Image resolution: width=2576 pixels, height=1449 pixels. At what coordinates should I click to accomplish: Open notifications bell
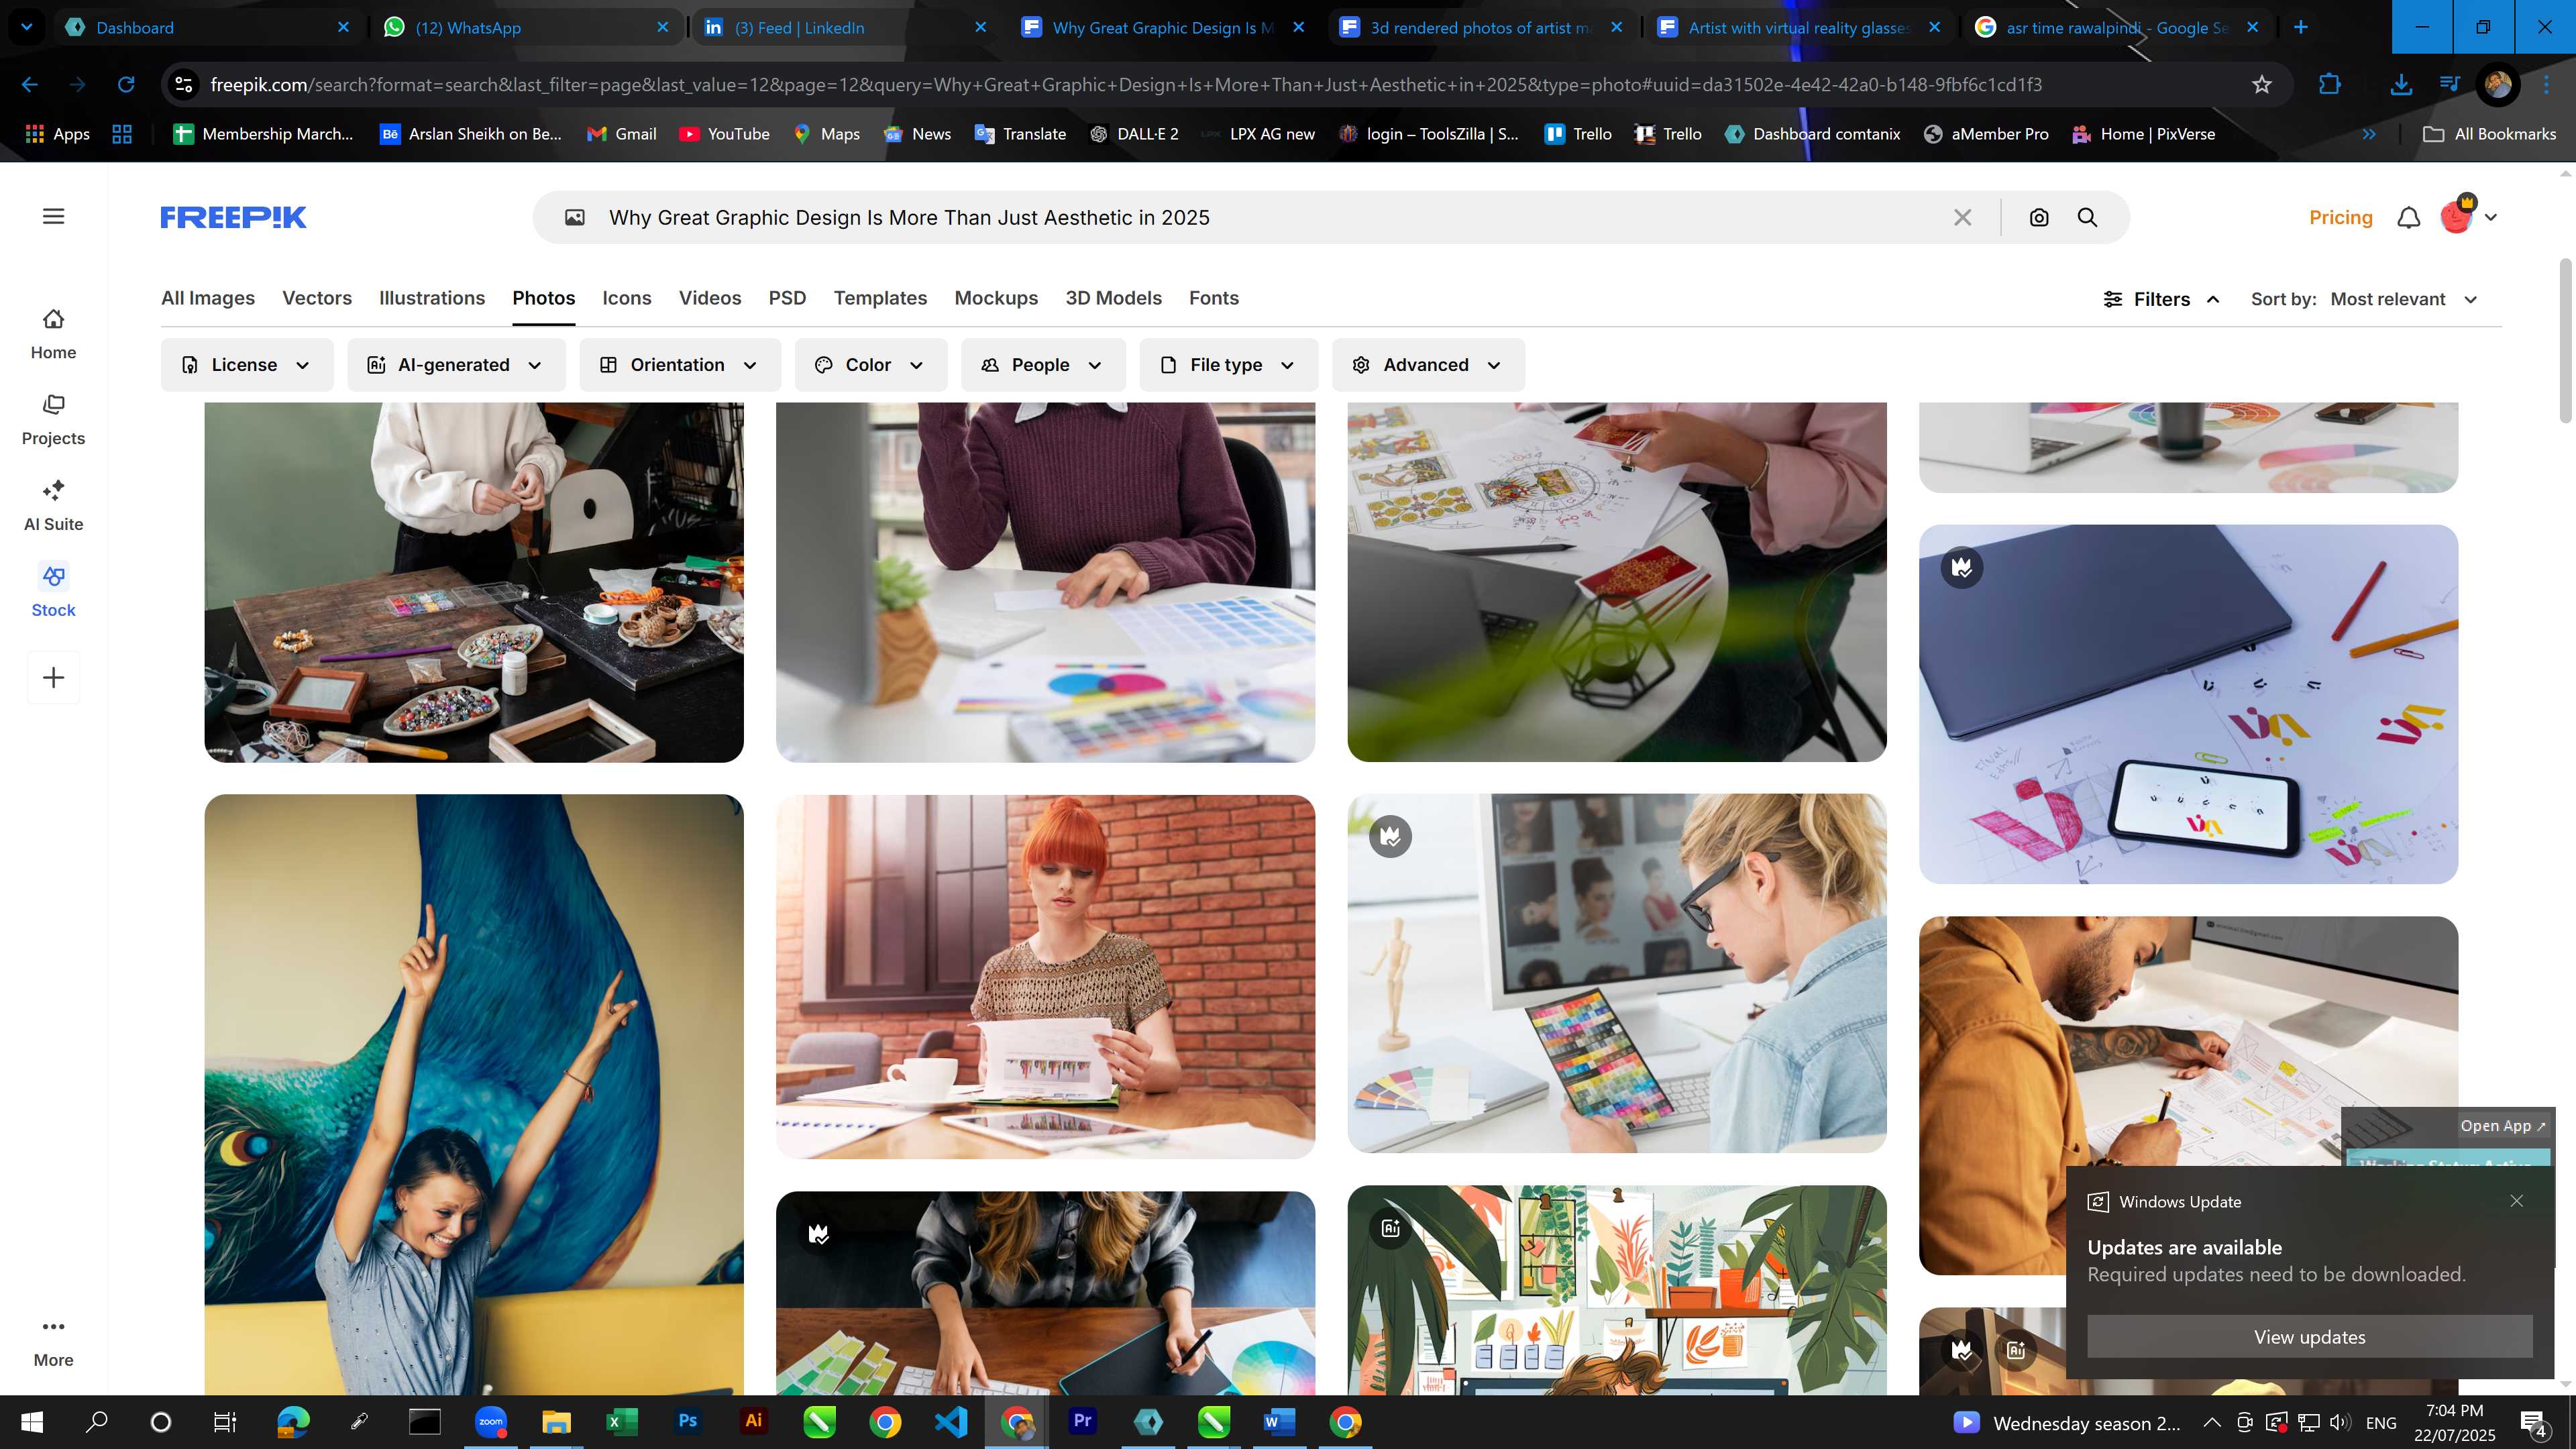coord(2409,217)
